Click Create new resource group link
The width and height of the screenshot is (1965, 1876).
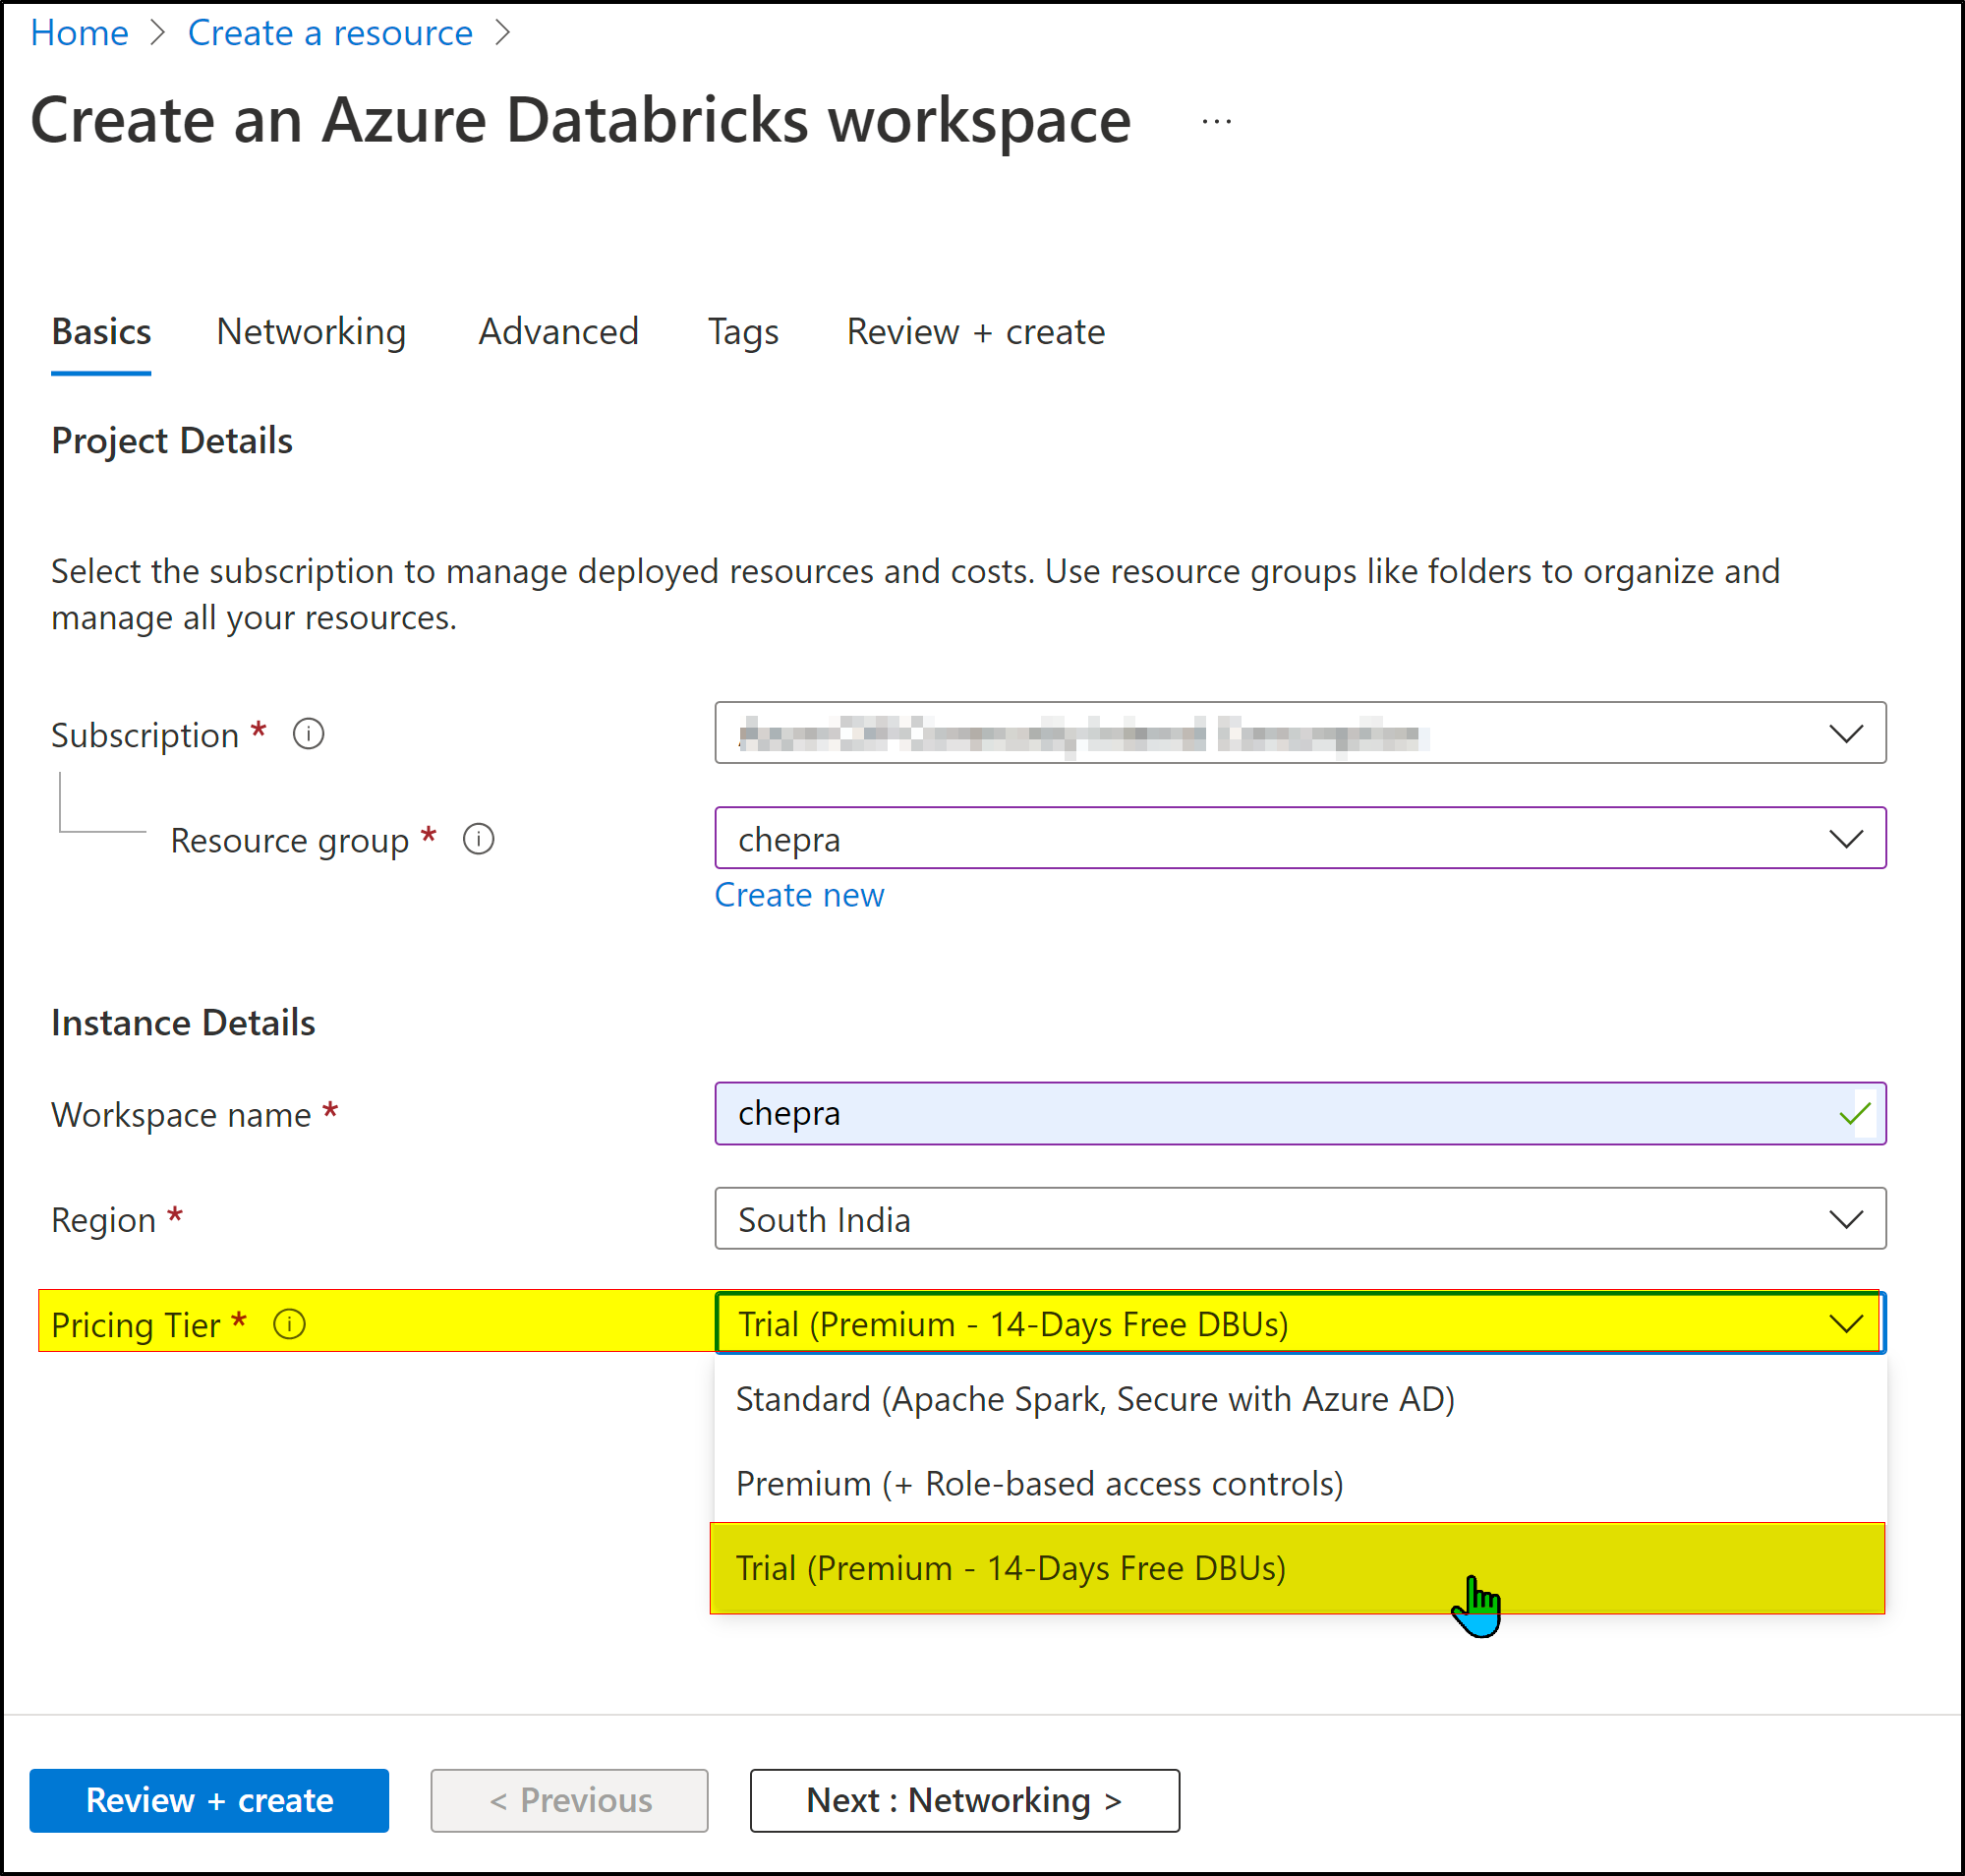[x=799, y=895]
